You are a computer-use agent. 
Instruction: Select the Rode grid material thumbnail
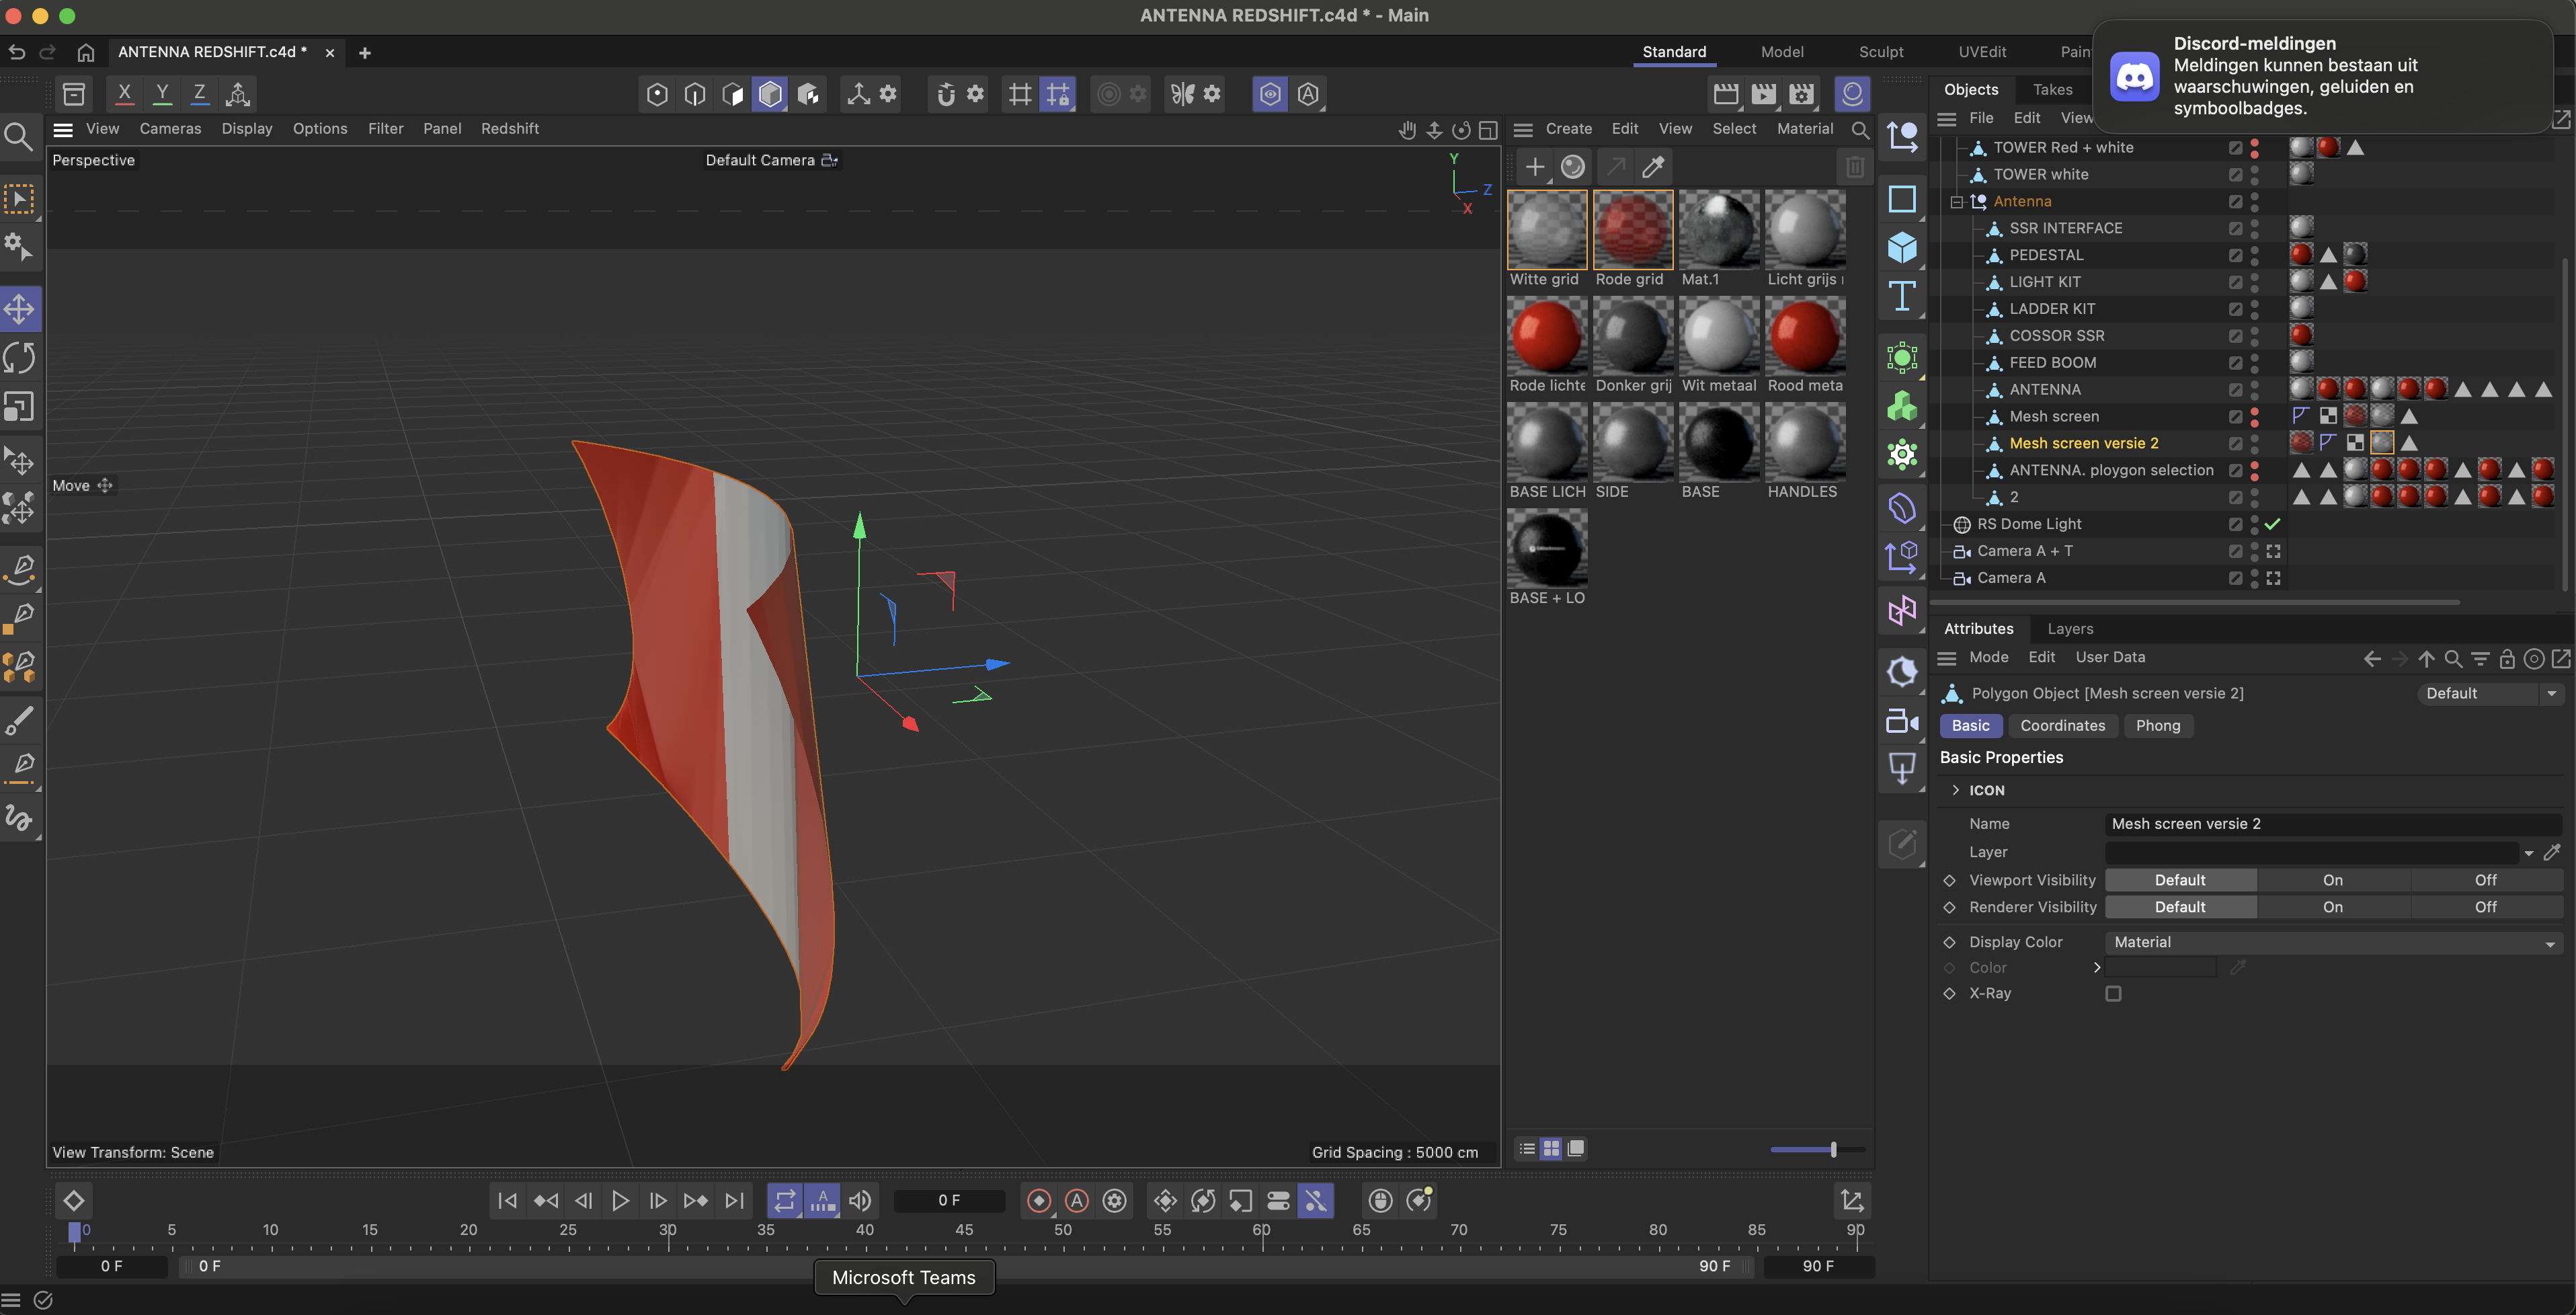coord(1632,230)
